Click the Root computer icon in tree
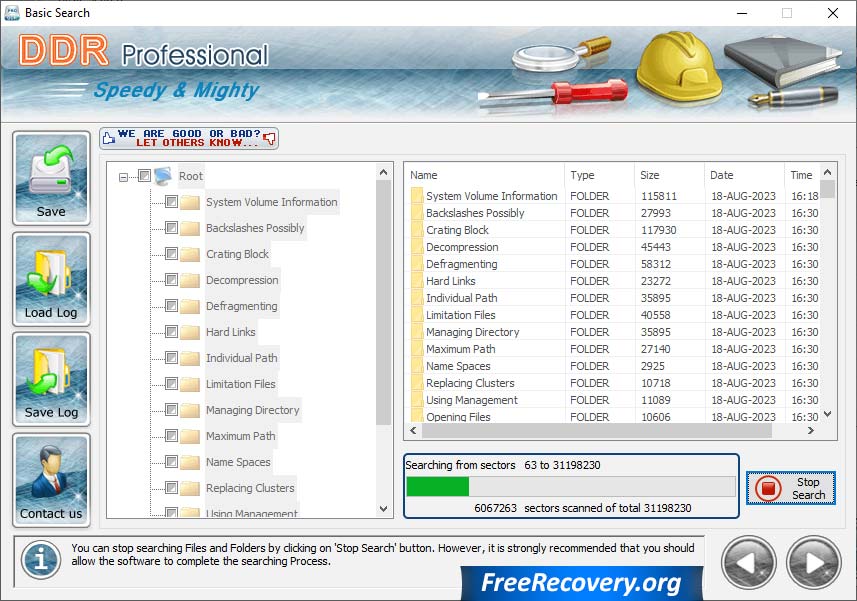The width and height of the screenshot is (857, 601). pyautogui.click(x=163, y=176)
